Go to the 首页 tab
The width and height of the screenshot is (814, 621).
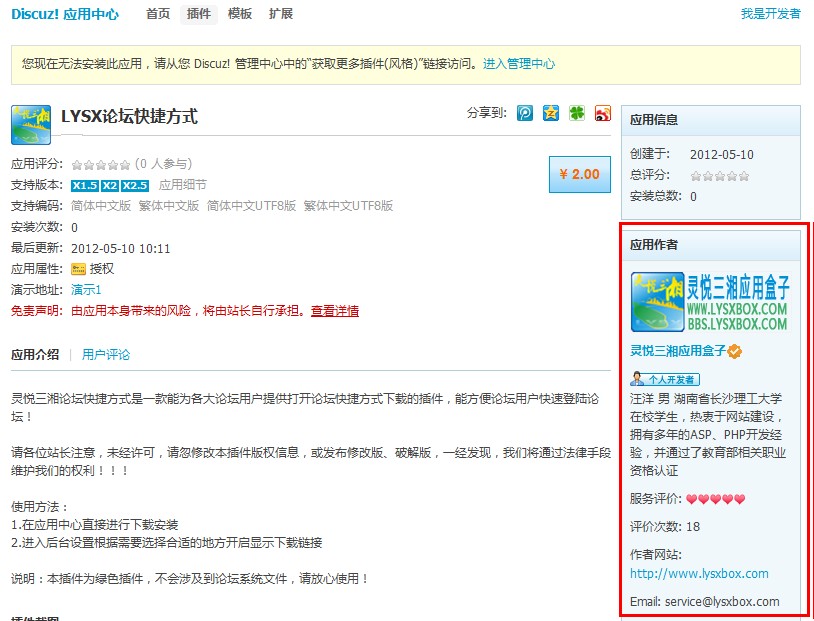tap(158, 14)
